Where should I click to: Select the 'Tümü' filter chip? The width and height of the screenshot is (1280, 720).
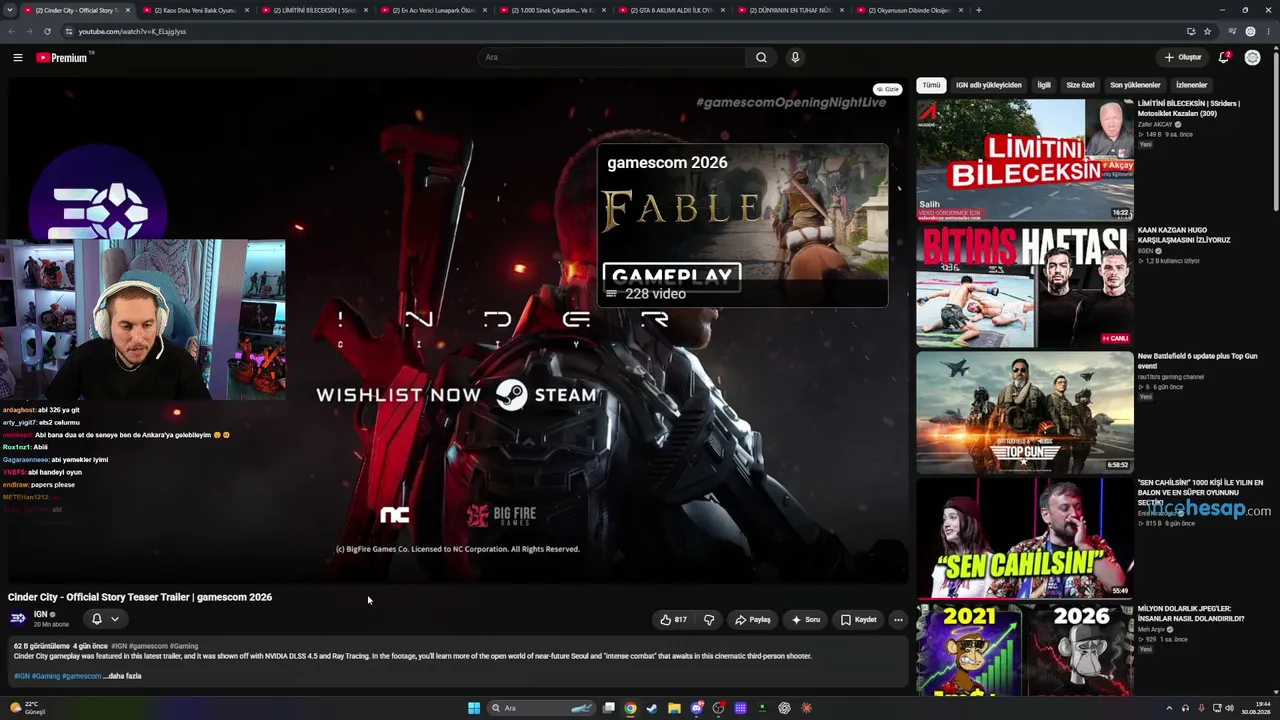[x=931, y=85]
